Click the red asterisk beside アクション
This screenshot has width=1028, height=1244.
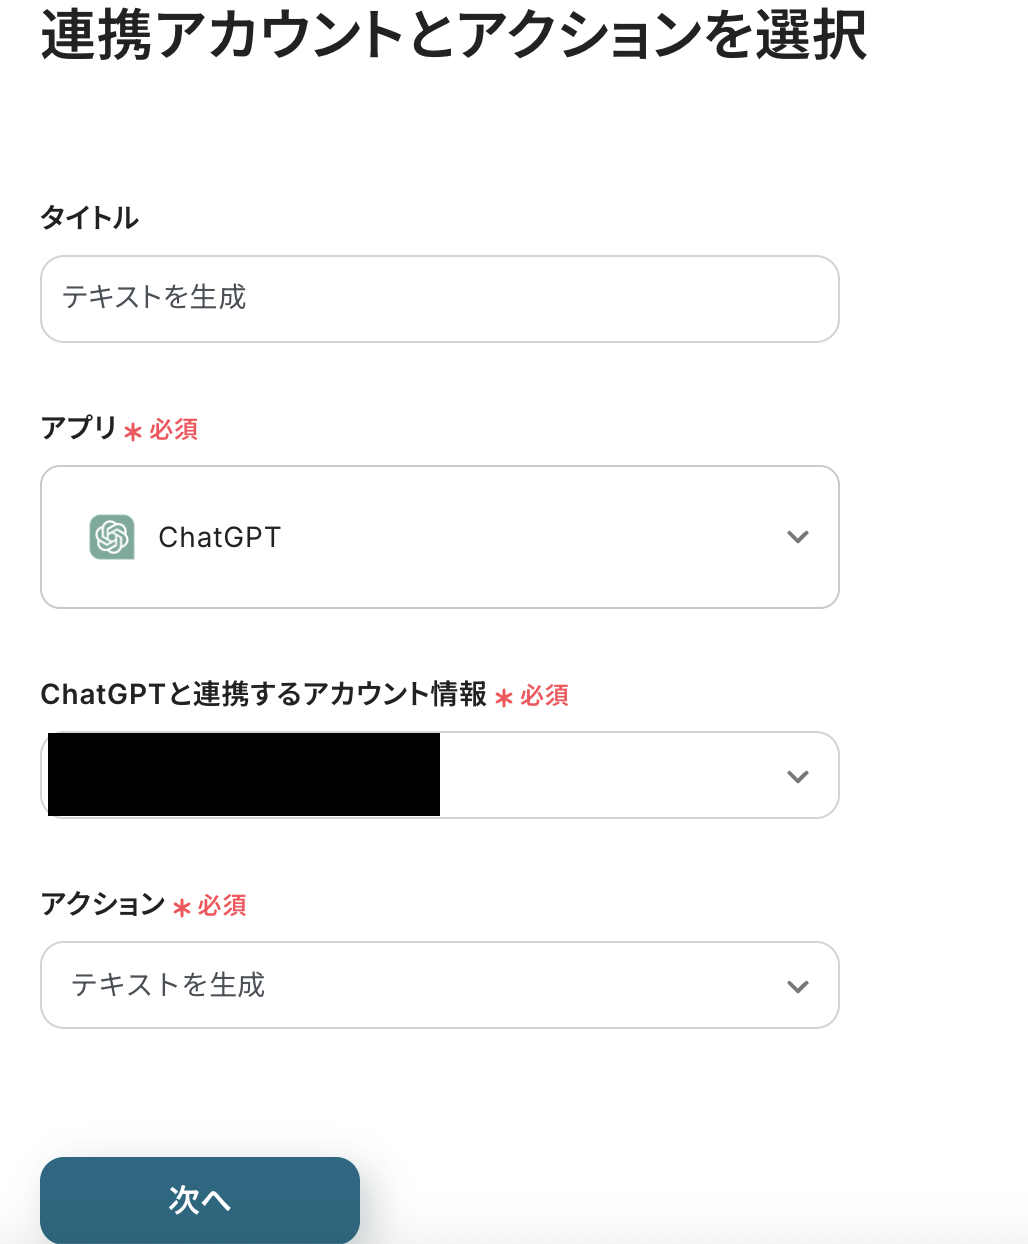click(182, 907)
